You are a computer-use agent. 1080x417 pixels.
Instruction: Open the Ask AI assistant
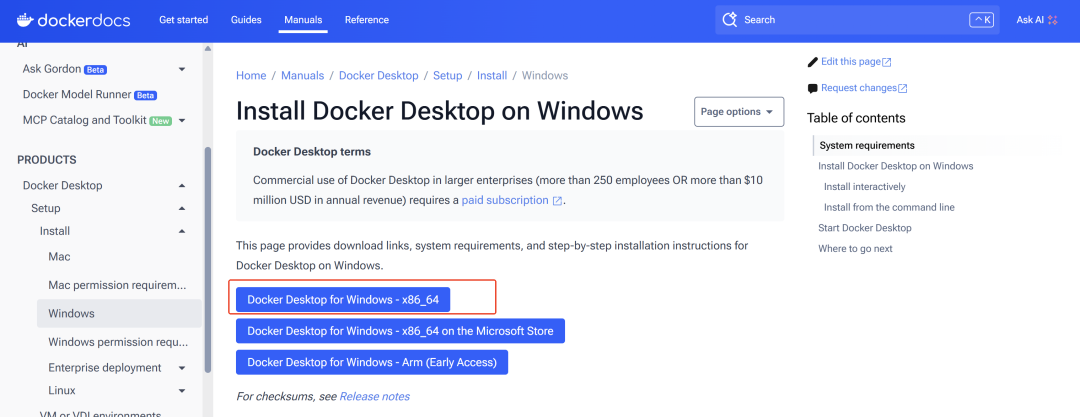pos(1037,20)
